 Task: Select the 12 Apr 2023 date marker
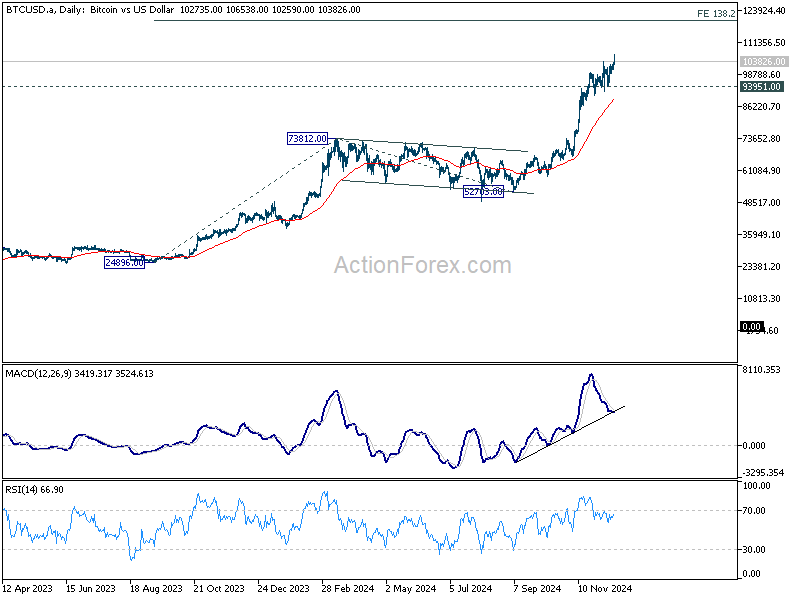tap(27, 588)
